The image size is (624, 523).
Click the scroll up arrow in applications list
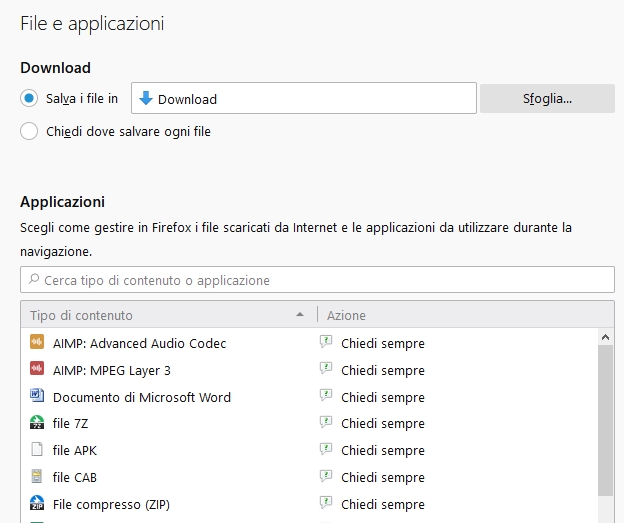[605, 337]
